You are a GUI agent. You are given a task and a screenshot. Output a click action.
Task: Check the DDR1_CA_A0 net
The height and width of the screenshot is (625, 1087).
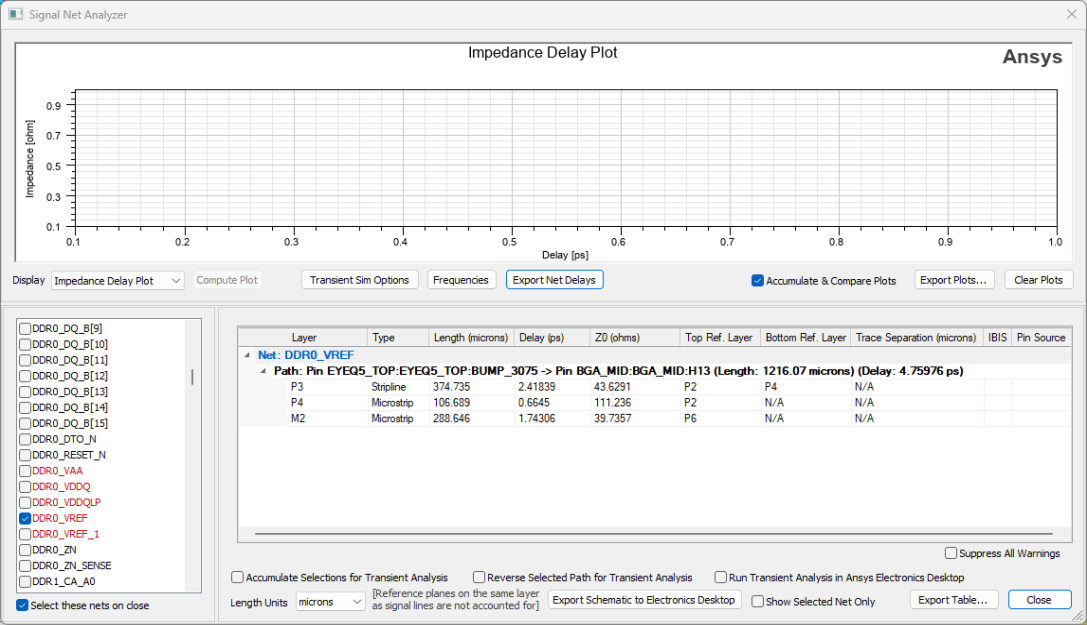pos(24,581)
